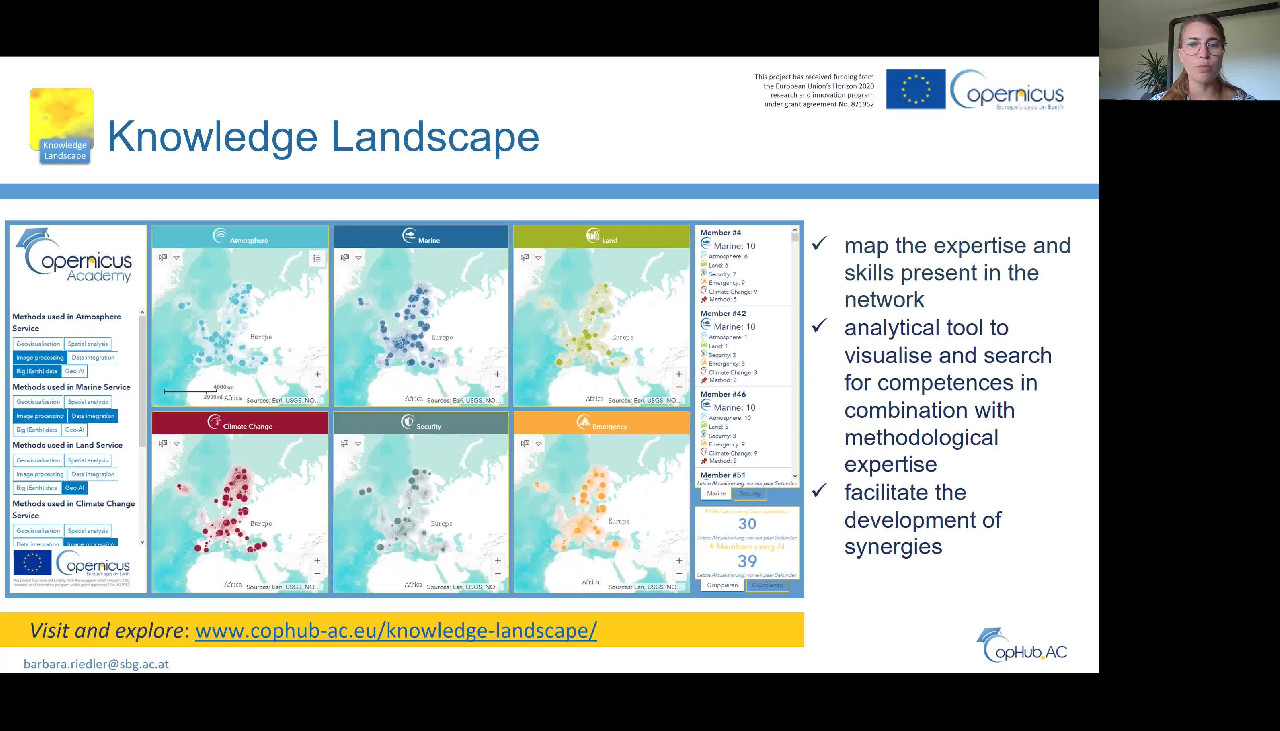Zoom in on the Atmosphere map

[317, 374]
